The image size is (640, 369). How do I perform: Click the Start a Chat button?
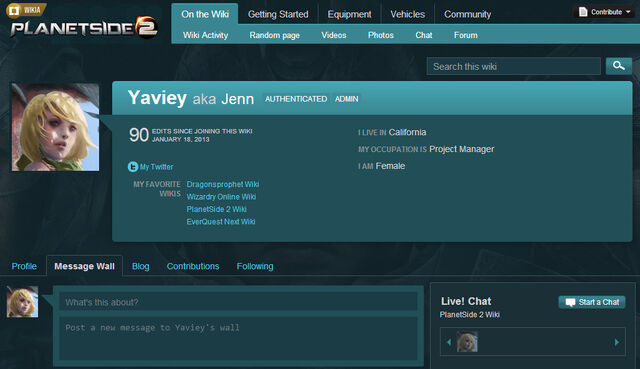[592, 302]
